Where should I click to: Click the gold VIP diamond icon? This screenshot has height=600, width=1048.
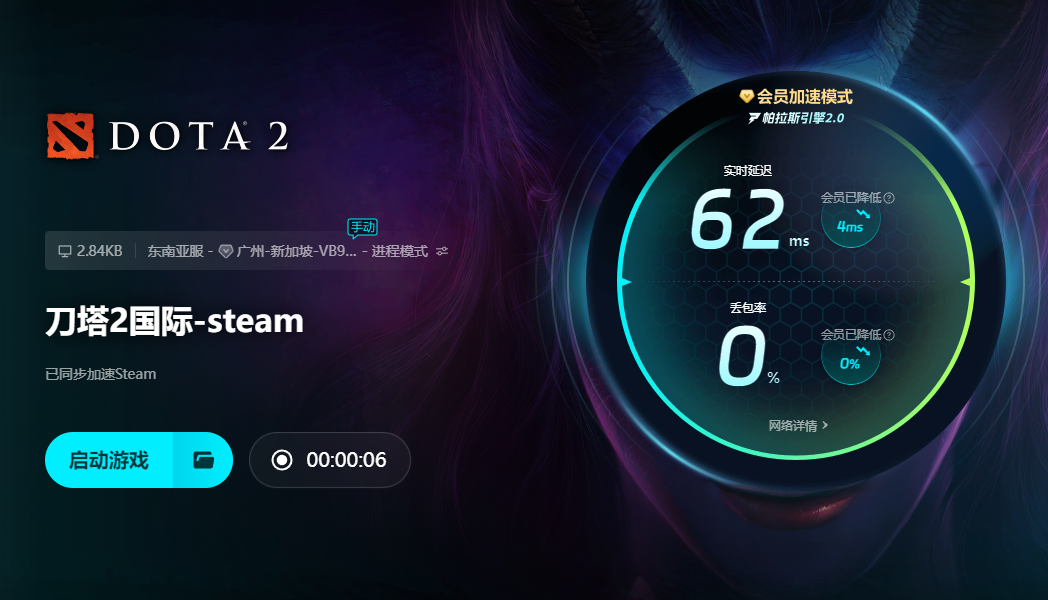pyautogui.click(x=747, y=97)
